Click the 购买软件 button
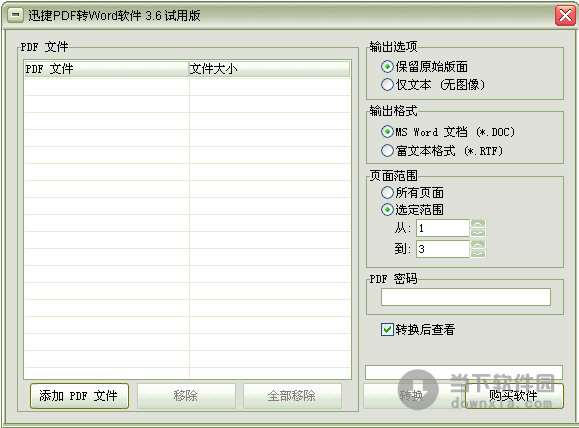This screenshot has width=579, height=428. 514,396
